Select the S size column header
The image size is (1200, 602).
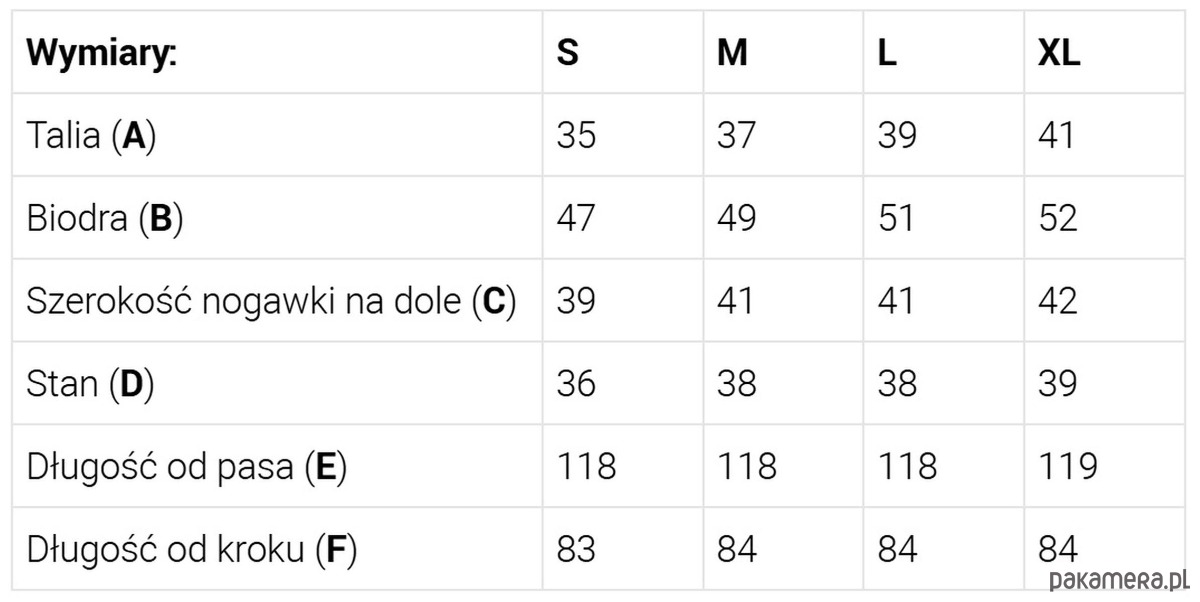pyautogui.click(x=567, y=52)
